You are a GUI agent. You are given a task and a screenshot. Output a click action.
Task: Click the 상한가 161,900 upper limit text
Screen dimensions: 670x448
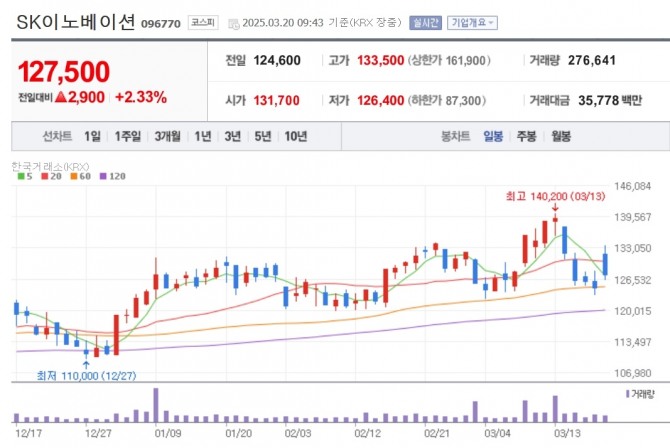[449, 61]
